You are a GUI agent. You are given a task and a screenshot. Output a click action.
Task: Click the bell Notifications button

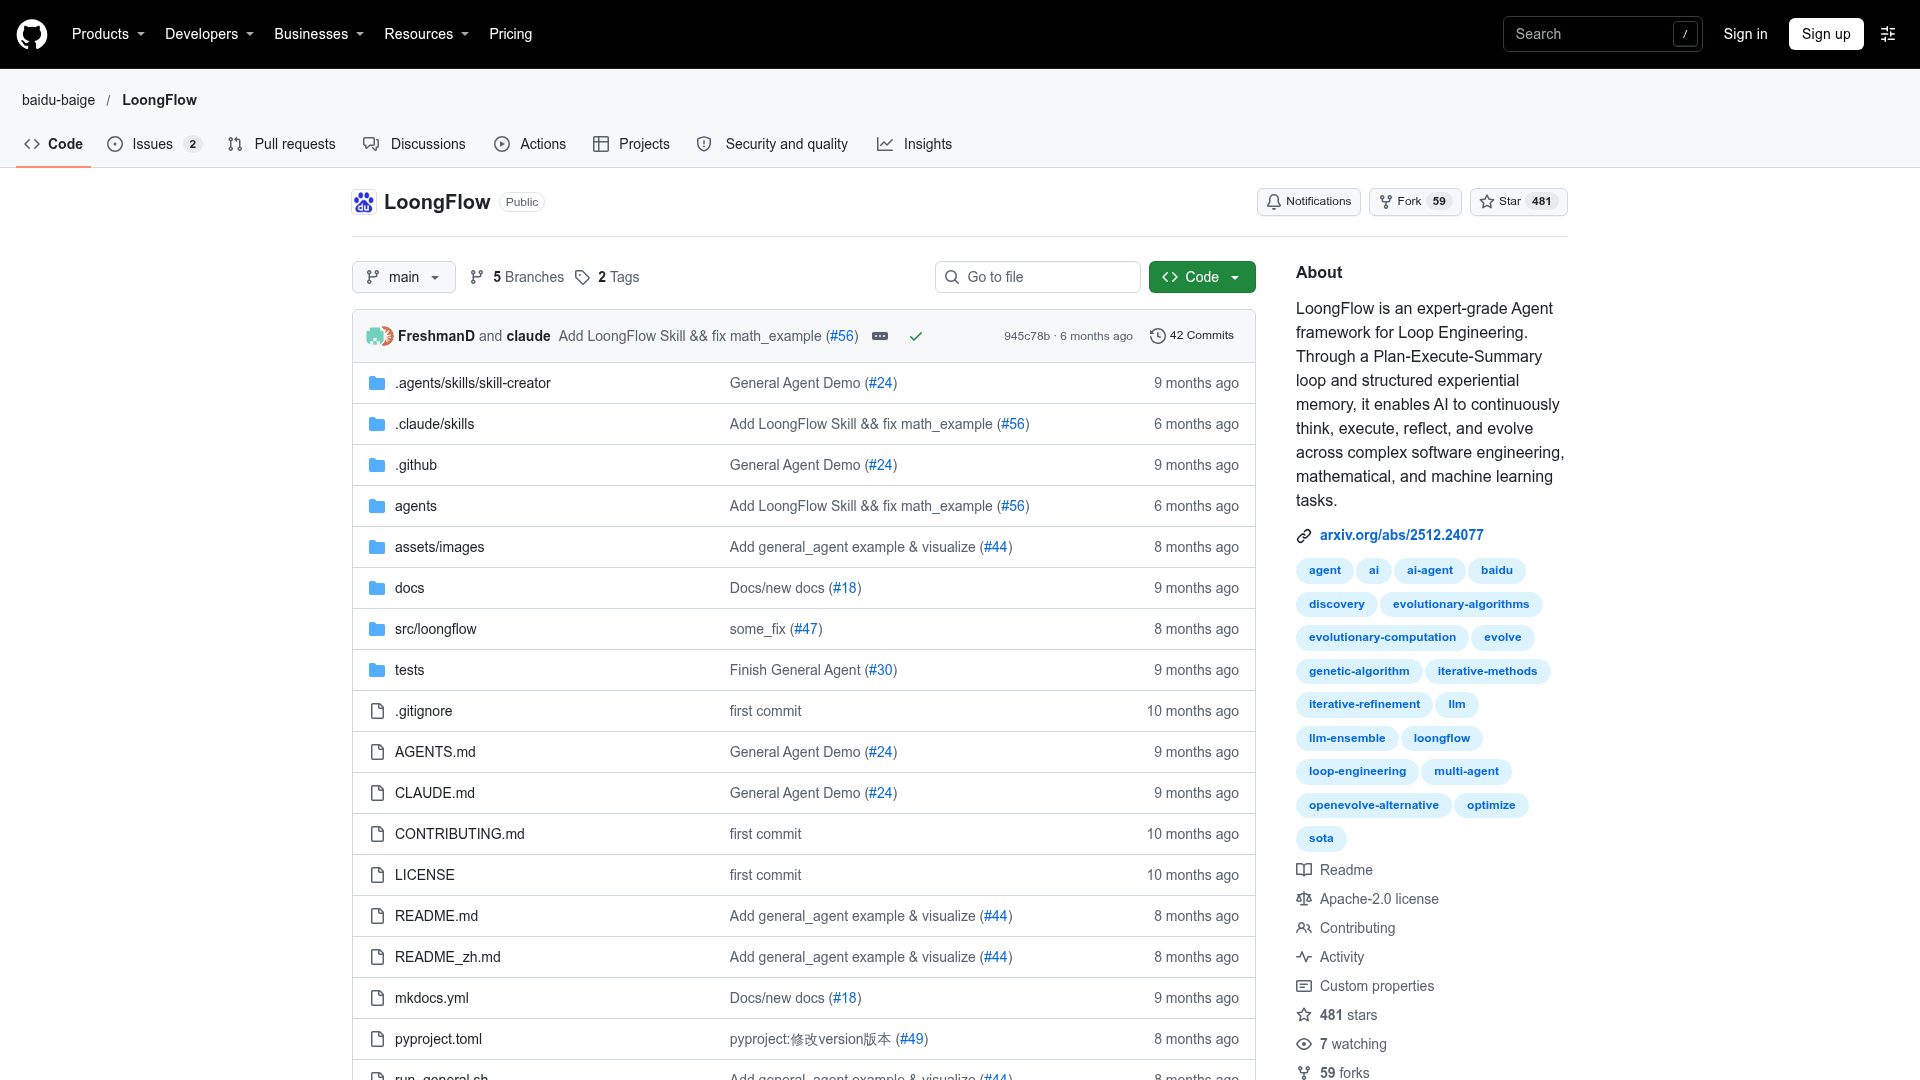point(1308,202)
